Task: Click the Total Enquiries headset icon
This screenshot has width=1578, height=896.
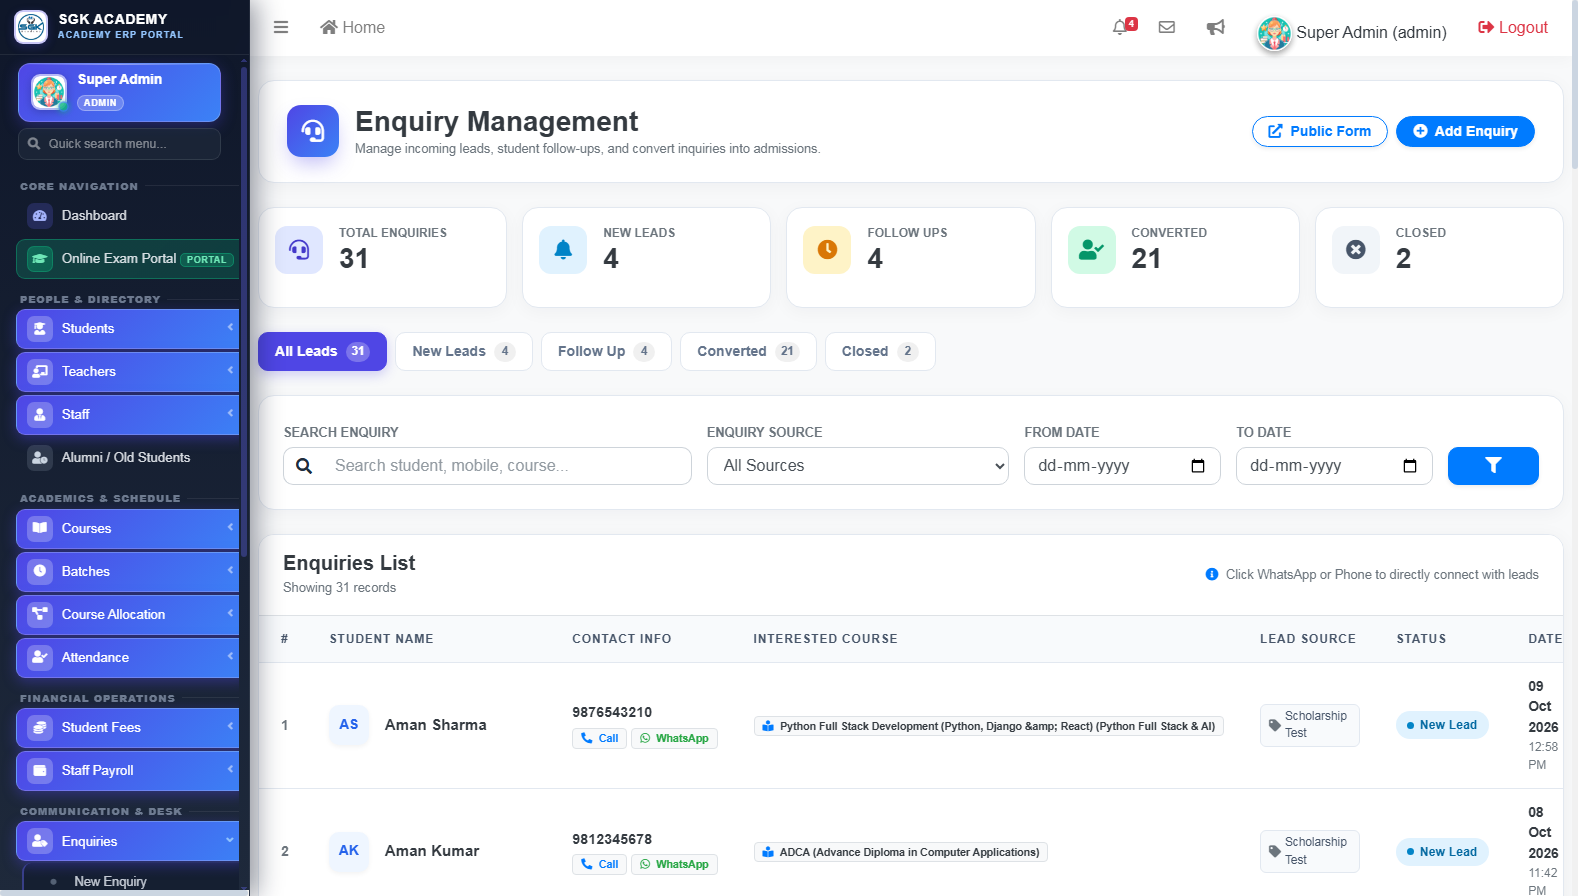Action: coord(299,250)
